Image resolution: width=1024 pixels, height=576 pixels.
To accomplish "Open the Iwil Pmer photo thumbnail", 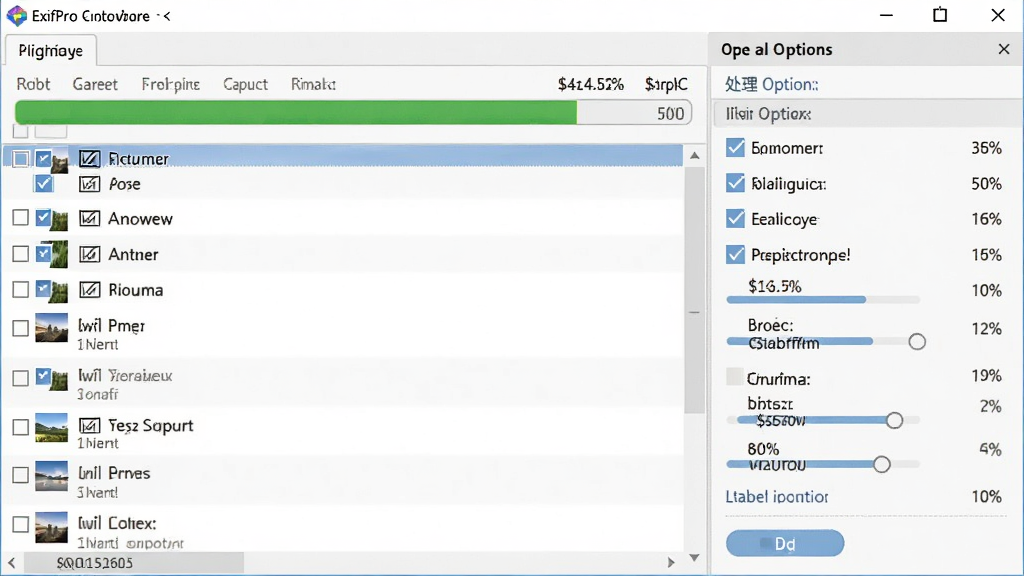I will 52,328.
